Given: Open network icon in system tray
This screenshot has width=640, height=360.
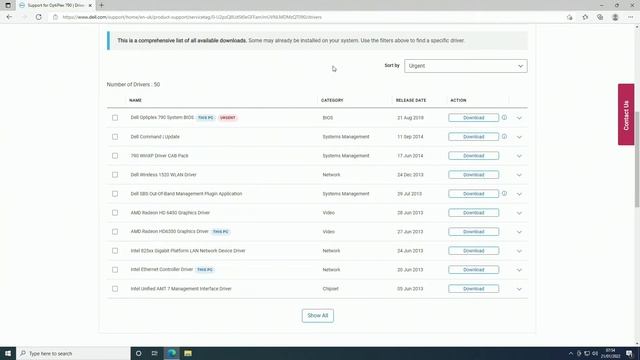Looking at the screenshot, I should [587, 353].
